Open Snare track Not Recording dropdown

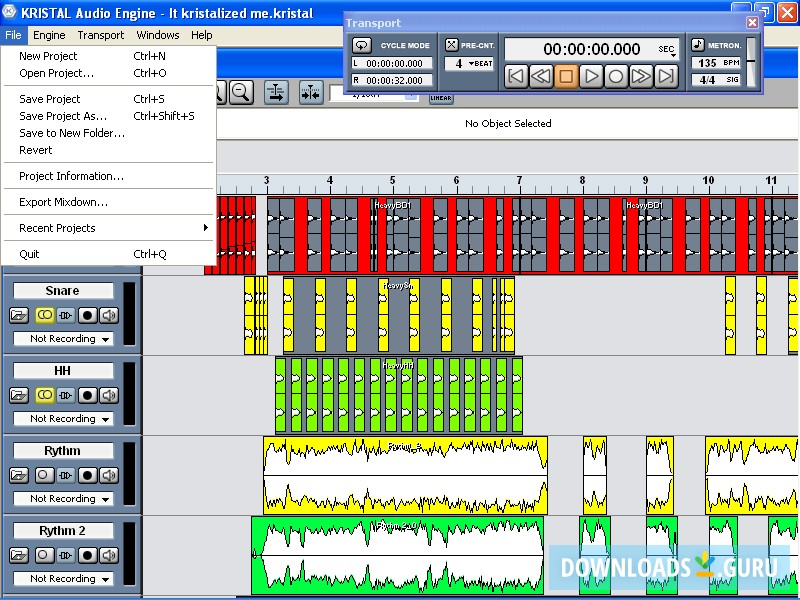[x=62, y=339]
